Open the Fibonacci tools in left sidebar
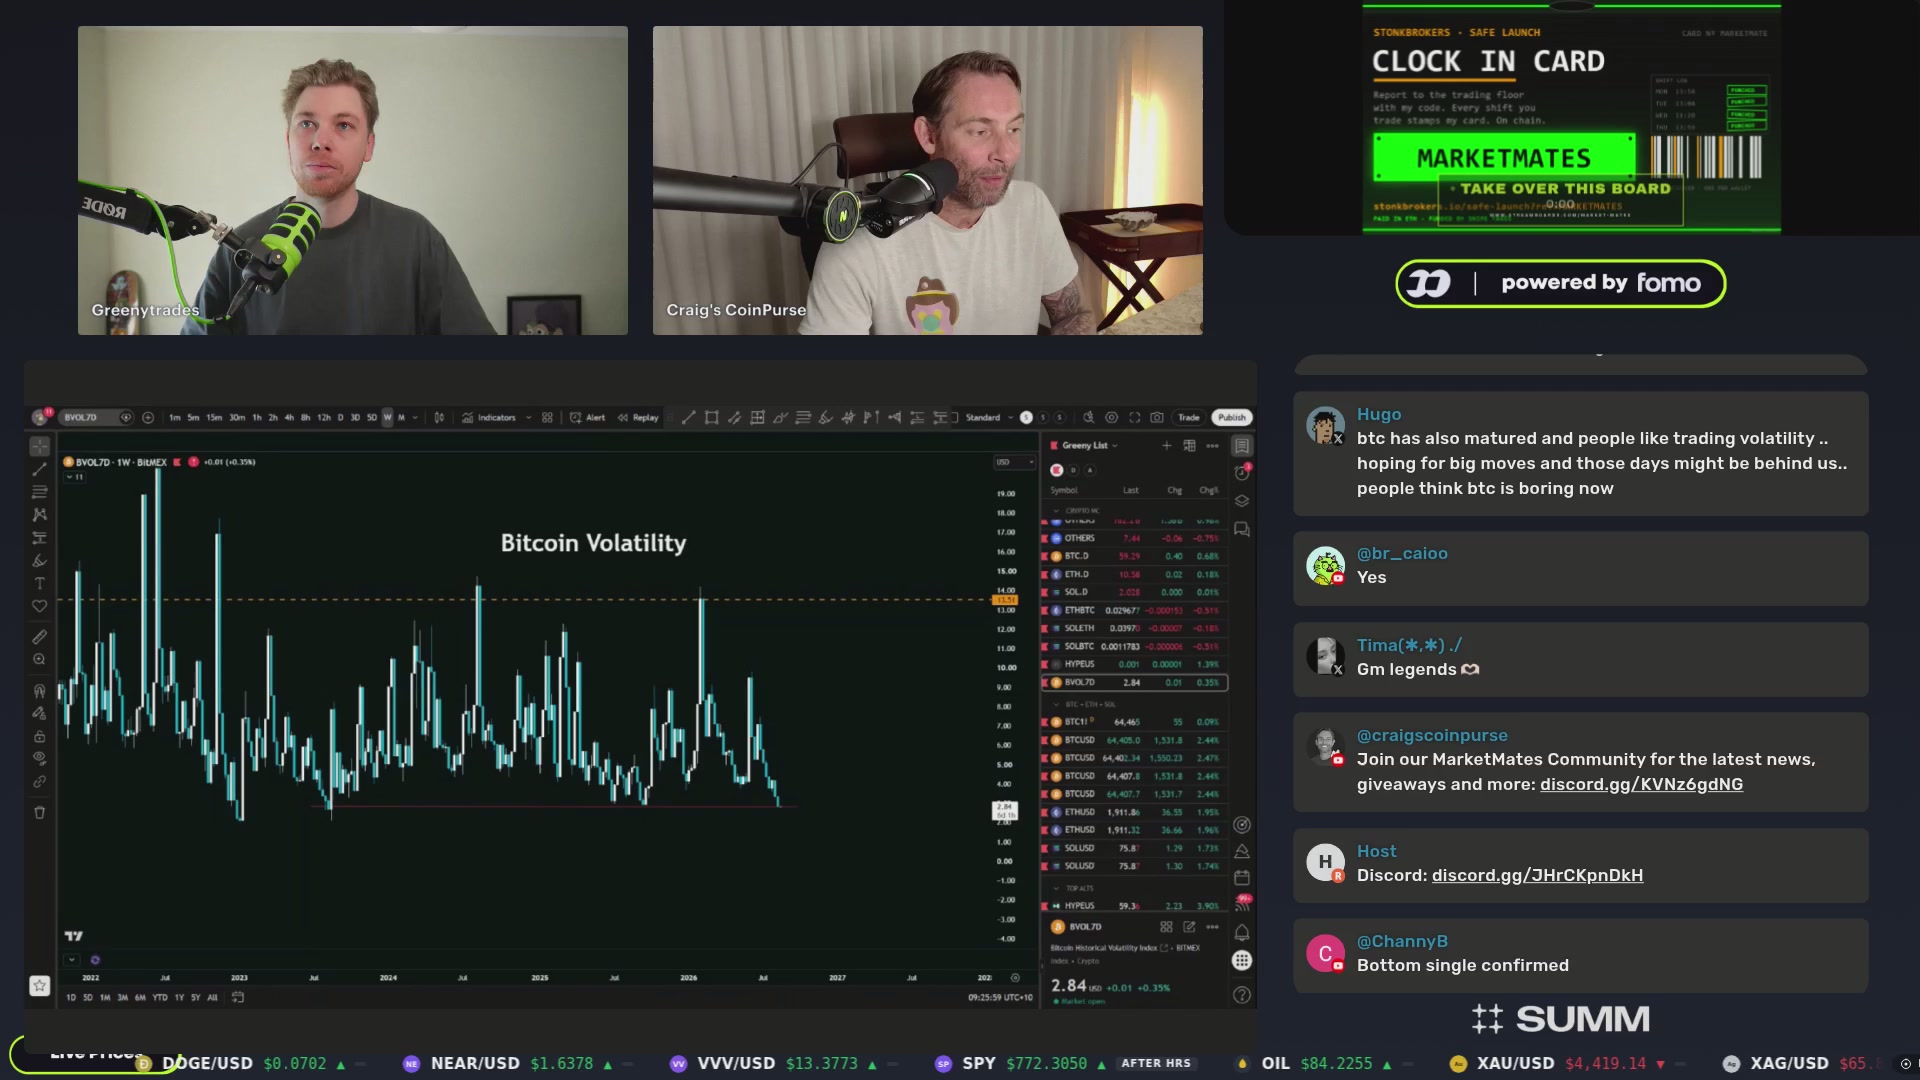 pyautogui.click(x=40, y=491)
